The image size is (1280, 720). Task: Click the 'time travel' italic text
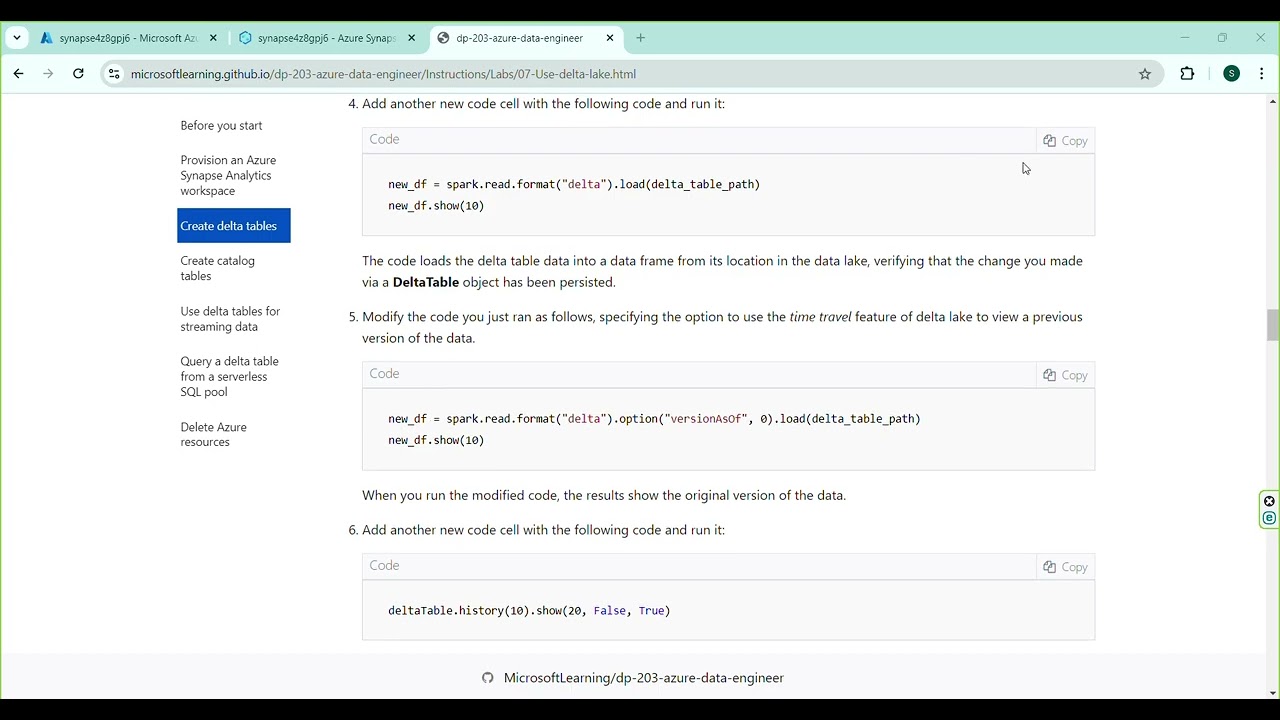820,317
